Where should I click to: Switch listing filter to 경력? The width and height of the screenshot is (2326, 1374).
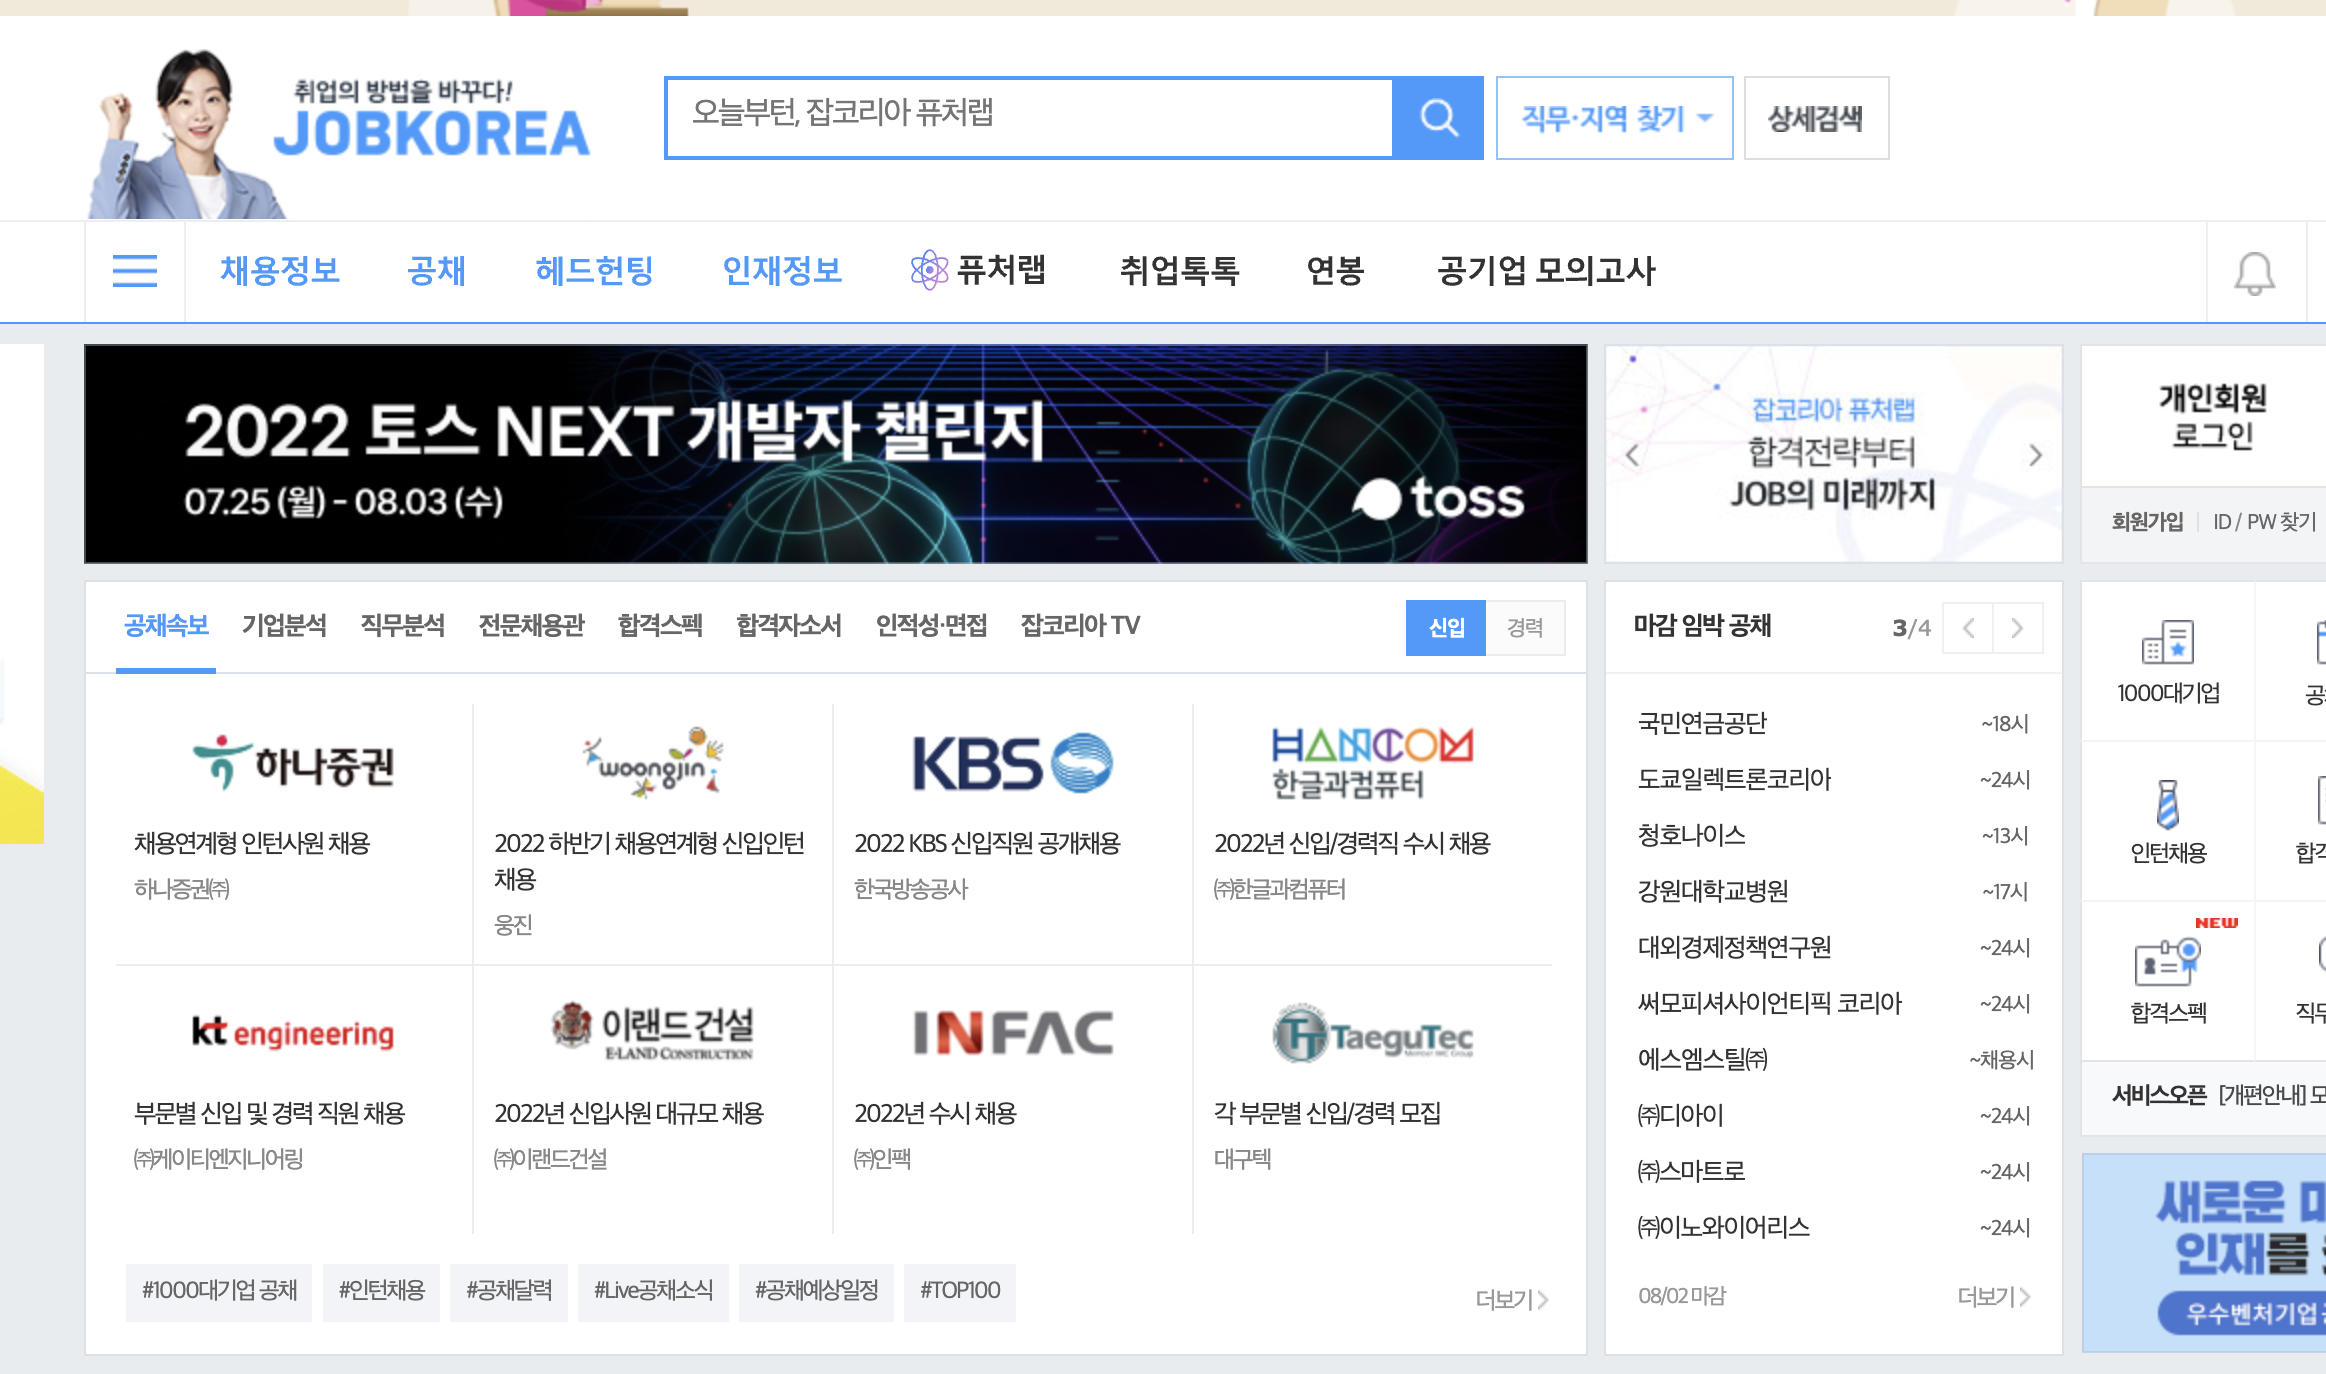point(1524,627)
